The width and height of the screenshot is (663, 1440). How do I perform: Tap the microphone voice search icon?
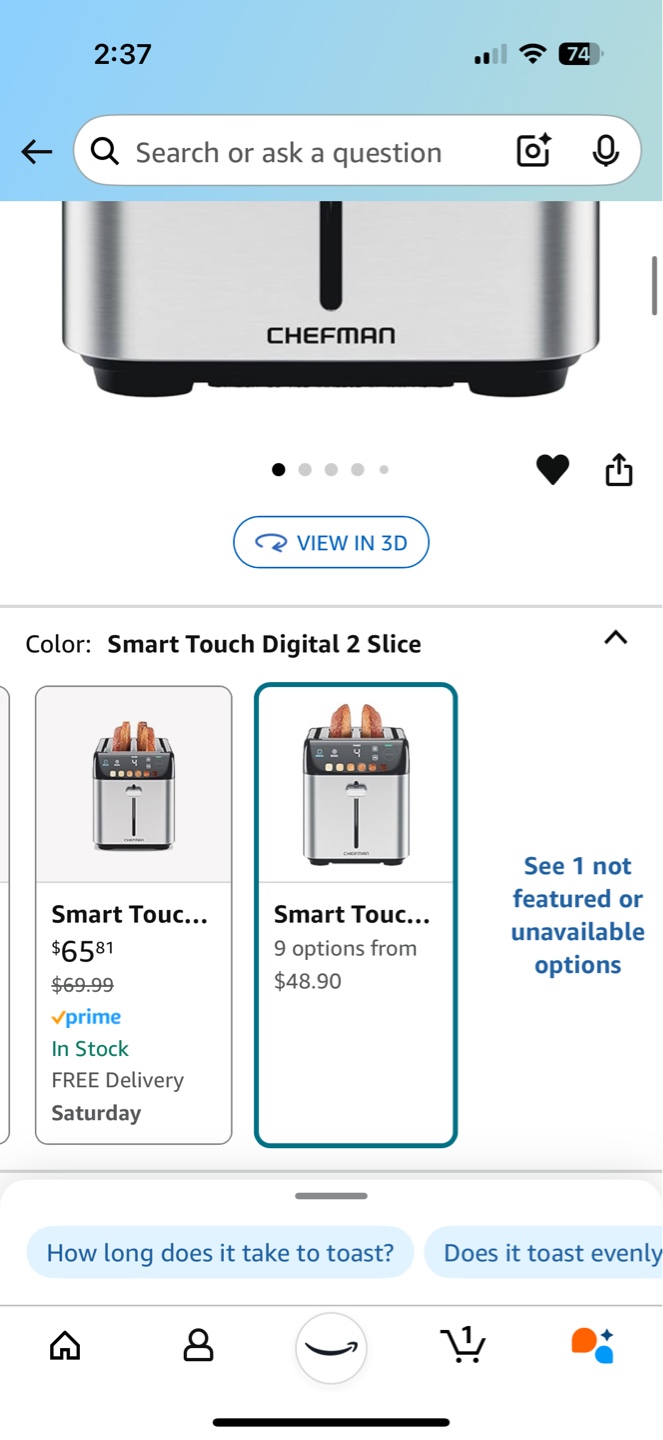click(x=604, y=151)
